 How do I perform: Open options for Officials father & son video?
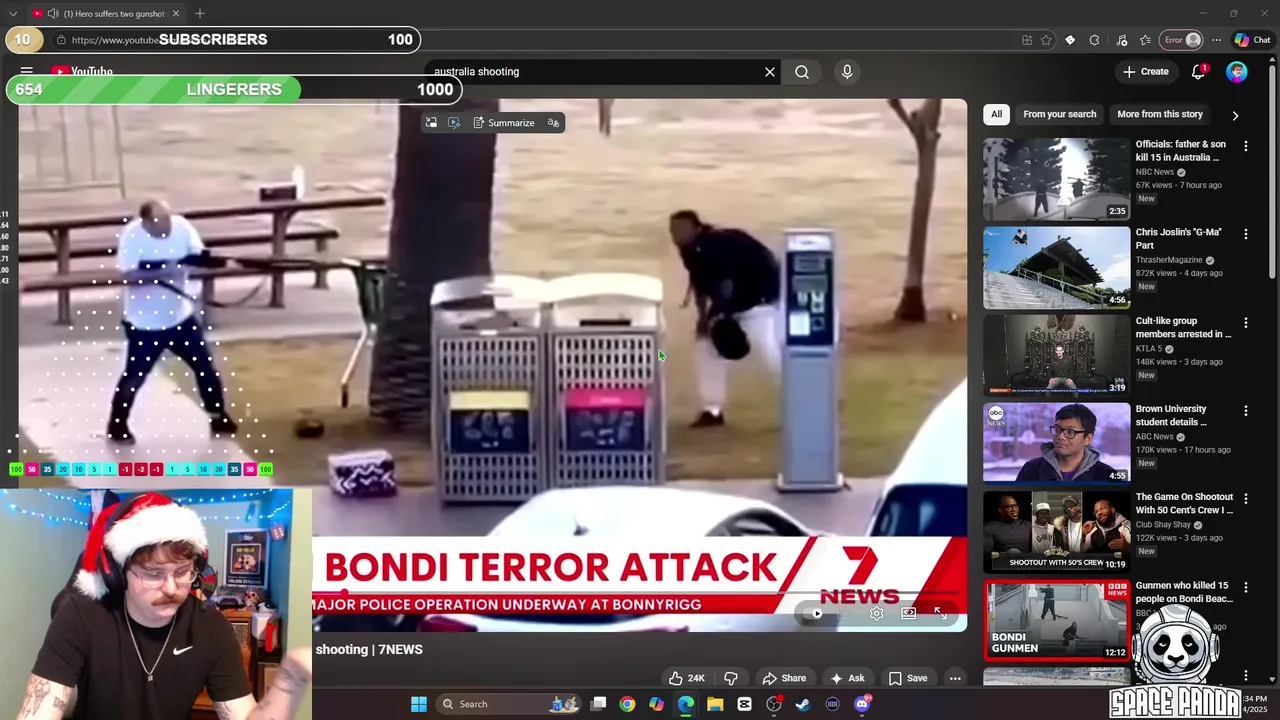(1245, 146)
